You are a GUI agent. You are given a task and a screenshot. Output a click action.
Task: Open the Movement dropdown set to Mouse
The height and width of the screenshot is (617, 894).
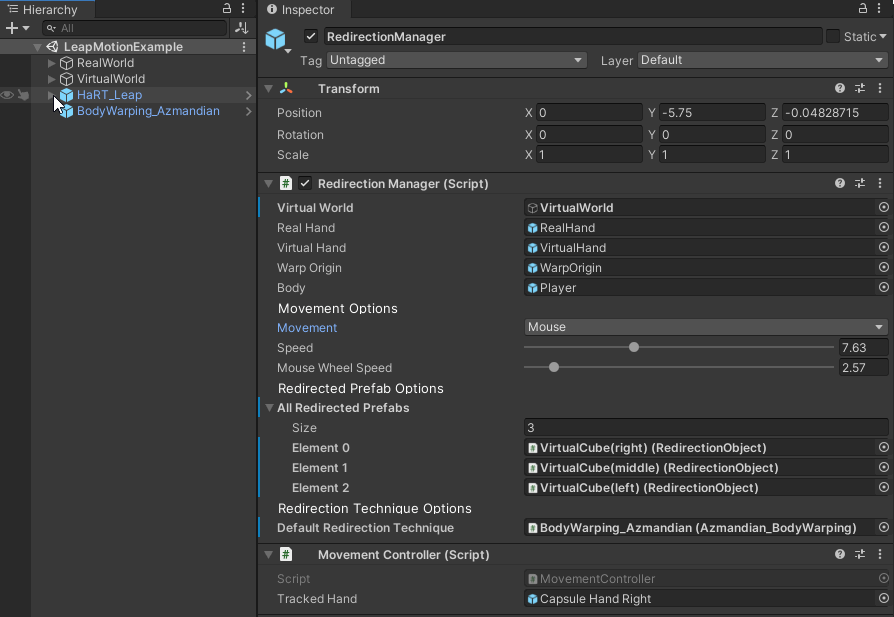pyautogui.click(x=705, y=327)
